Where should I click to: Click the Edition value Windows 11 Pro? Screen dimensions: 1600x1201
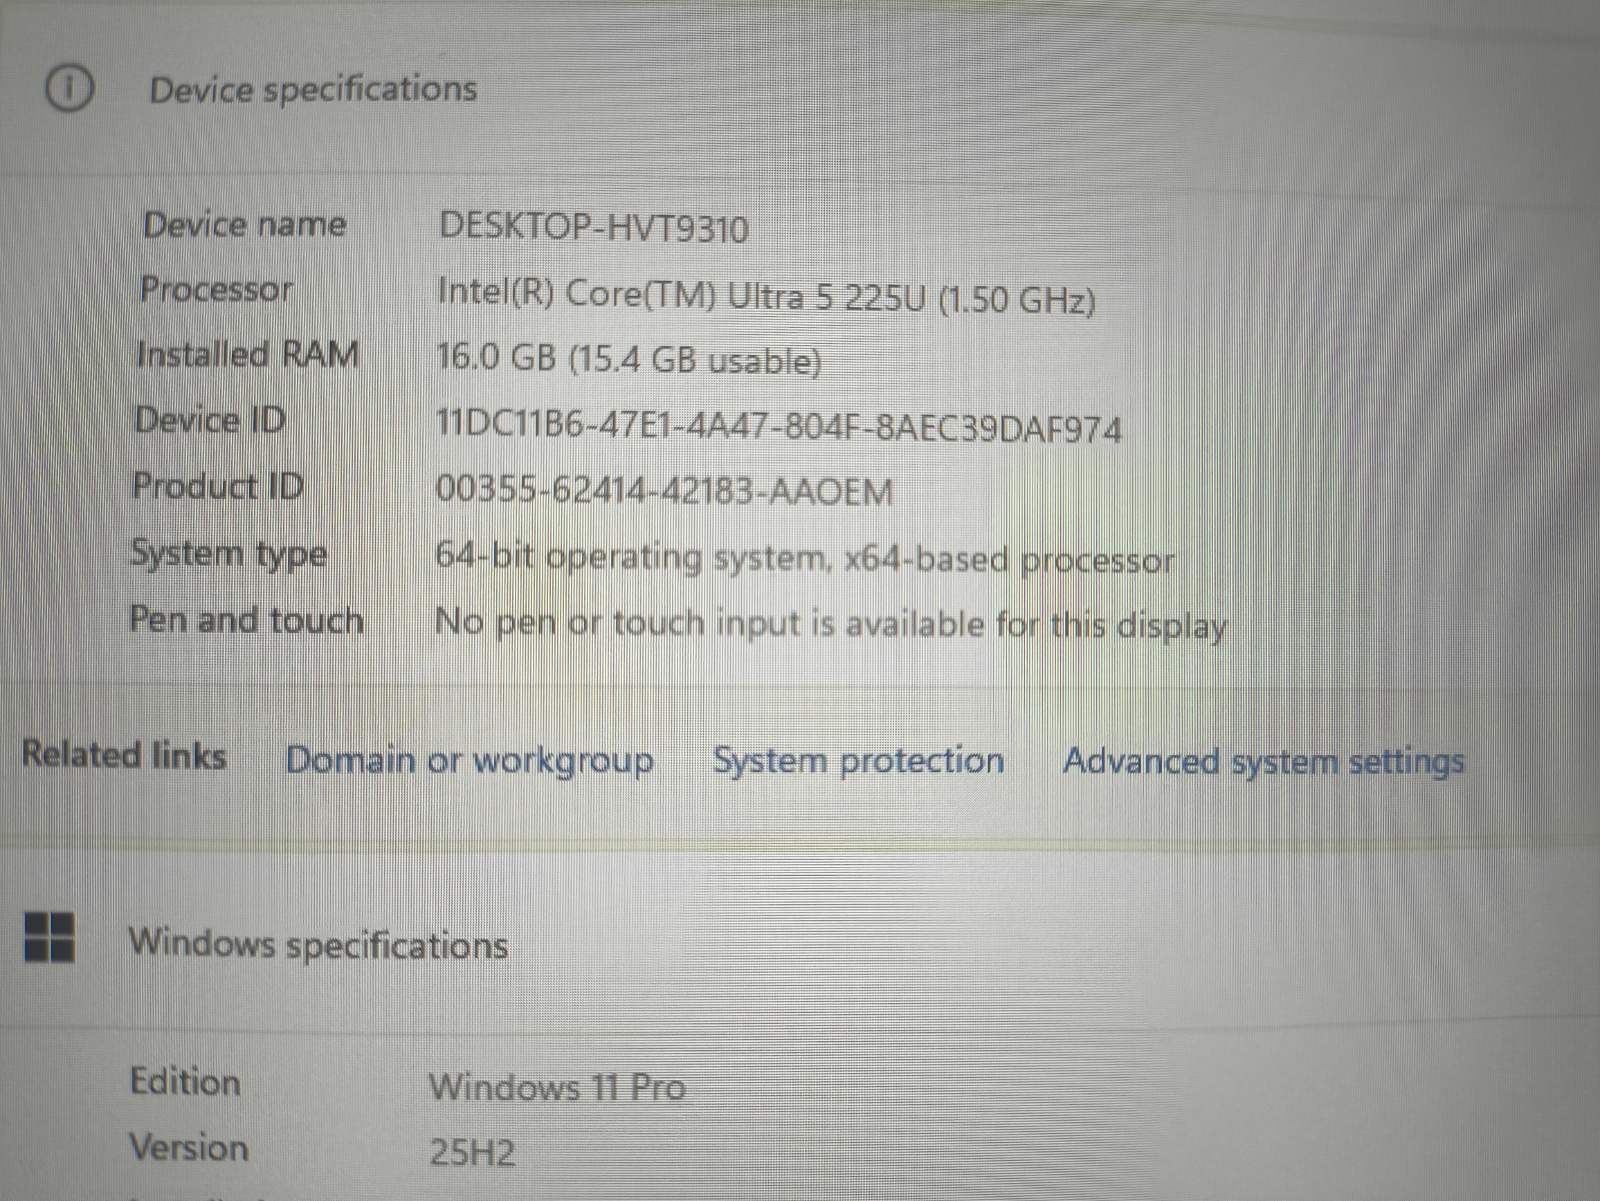point(557,1086)
